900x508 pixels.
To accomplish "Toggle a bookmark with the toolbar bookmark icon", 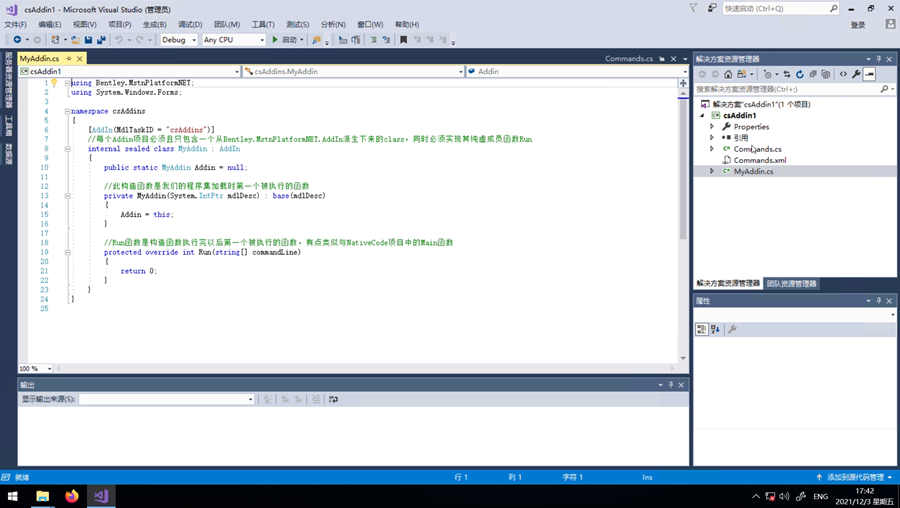I will [x=404, y=40].
